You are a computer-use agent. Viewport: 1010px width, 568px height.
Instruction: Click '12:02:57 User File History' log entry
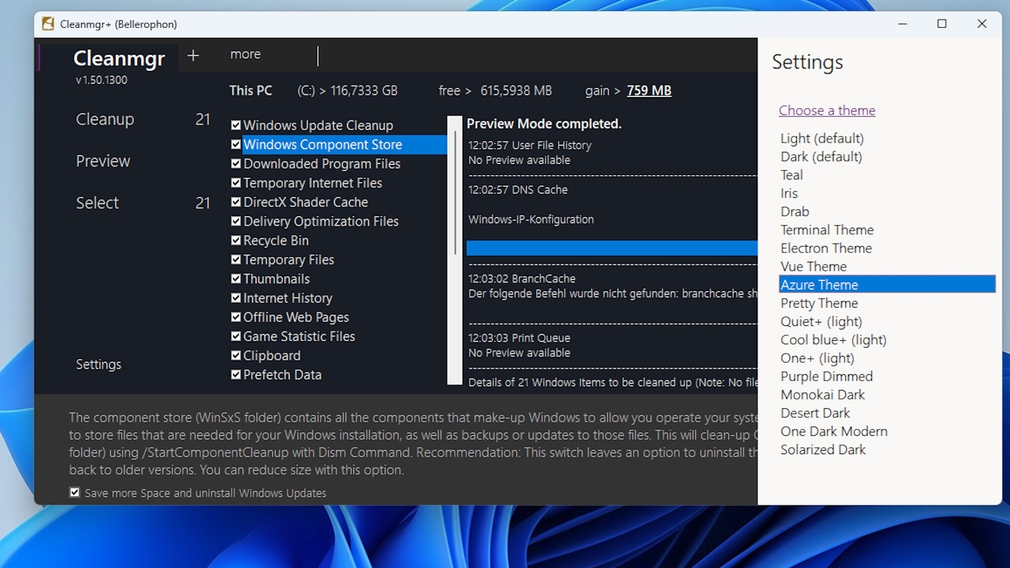coord(529,146)
